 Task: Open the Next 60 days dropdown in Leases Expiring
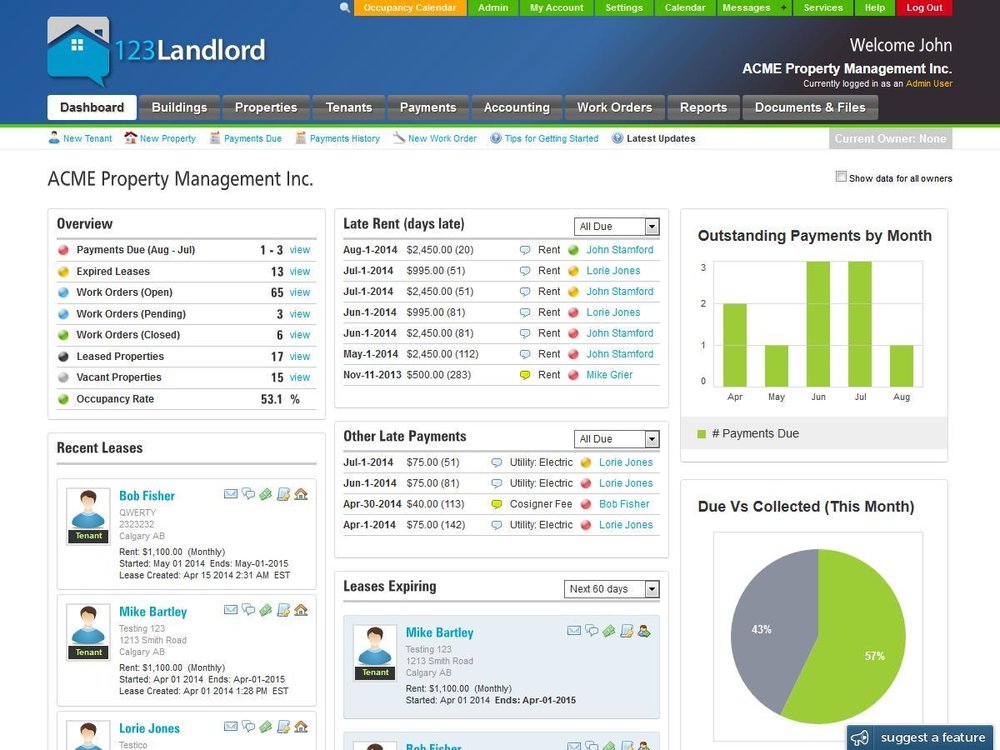pyautogui.click(x=611, y=589)
